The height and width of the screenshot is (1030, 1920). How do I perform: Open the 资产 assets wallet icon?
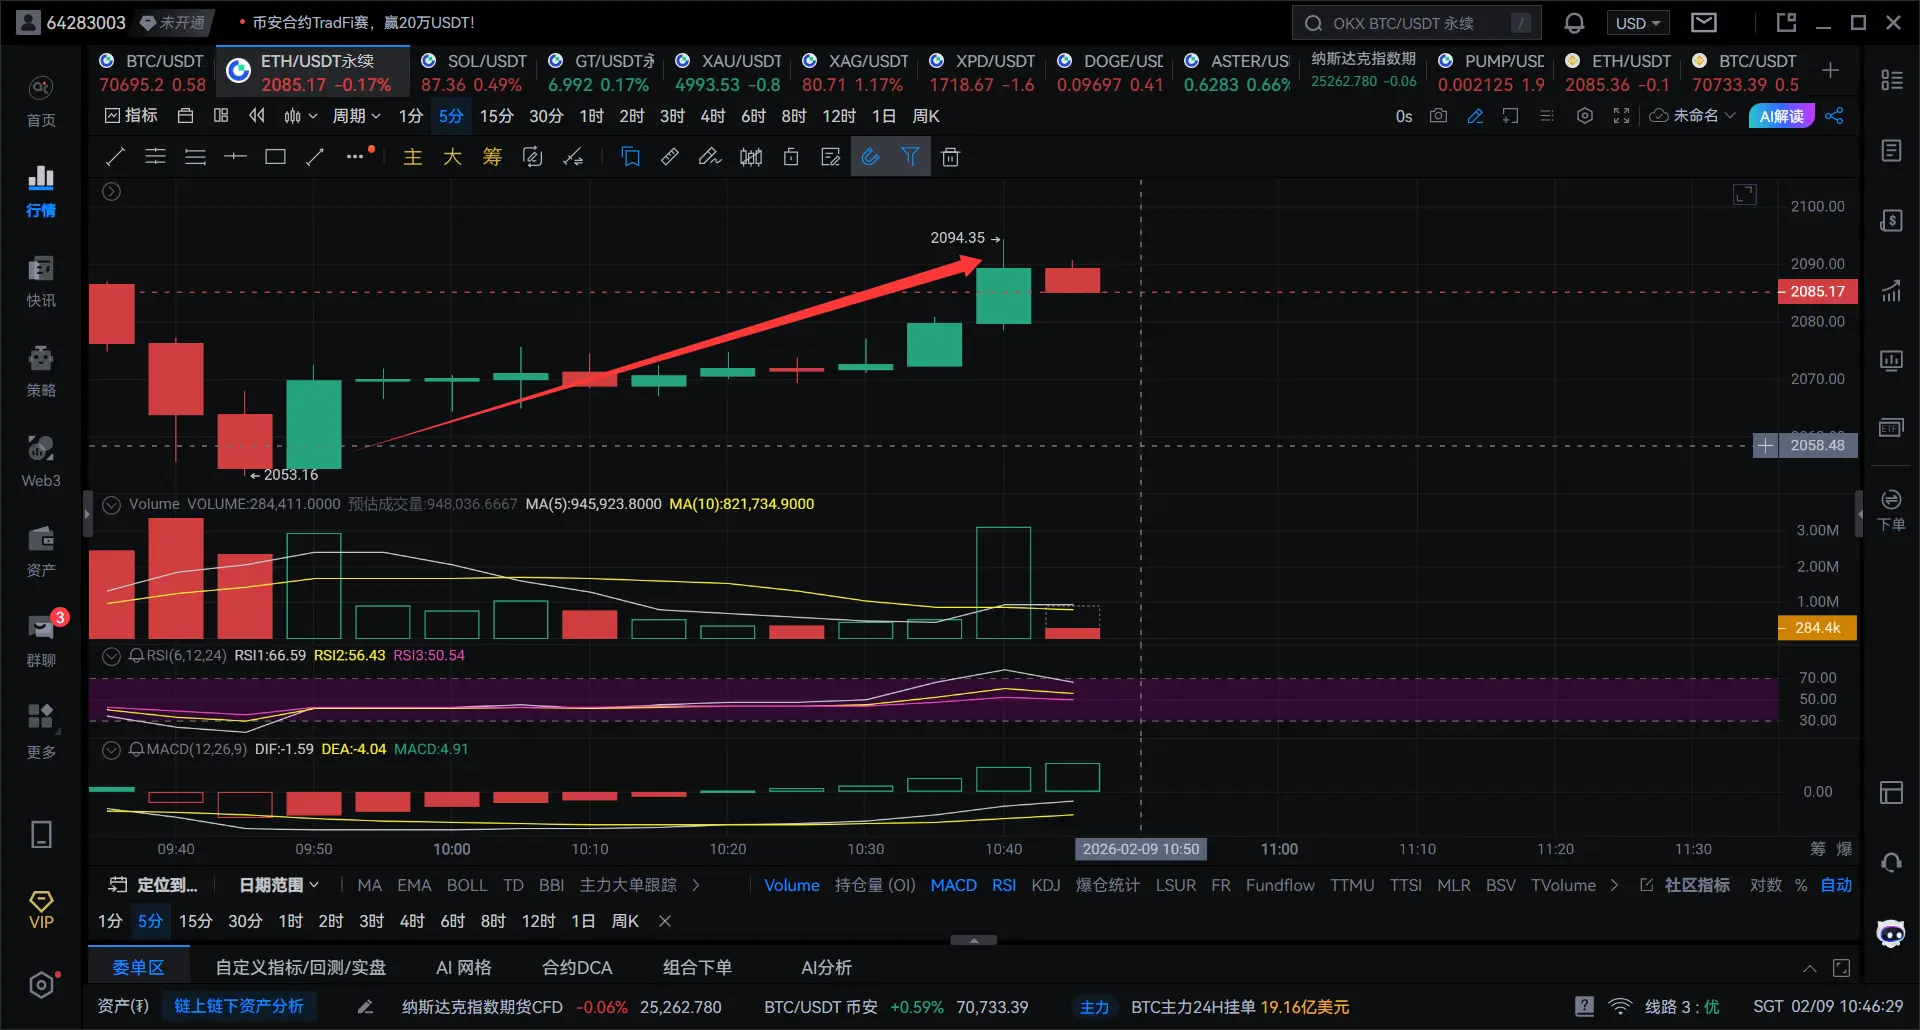point(41,551)
